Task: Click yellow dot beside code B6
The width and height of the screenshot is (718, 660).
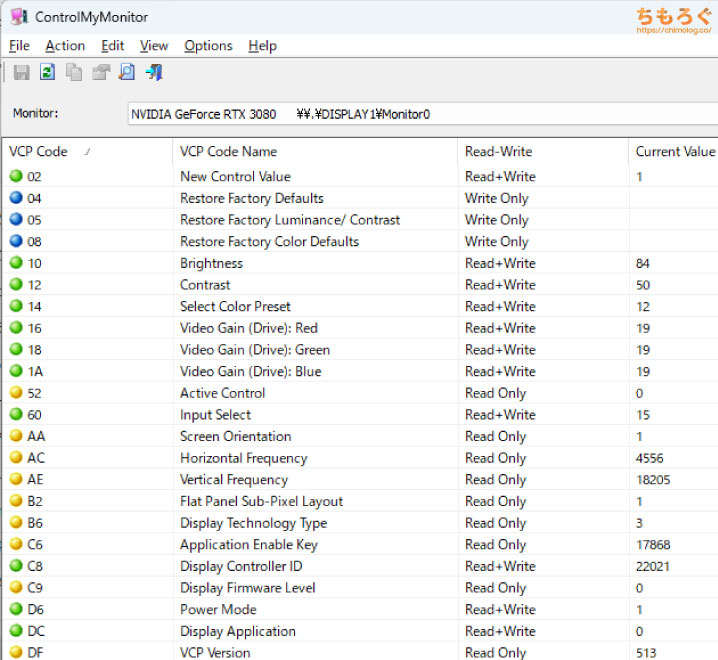Action: click(x=16, y=522)
